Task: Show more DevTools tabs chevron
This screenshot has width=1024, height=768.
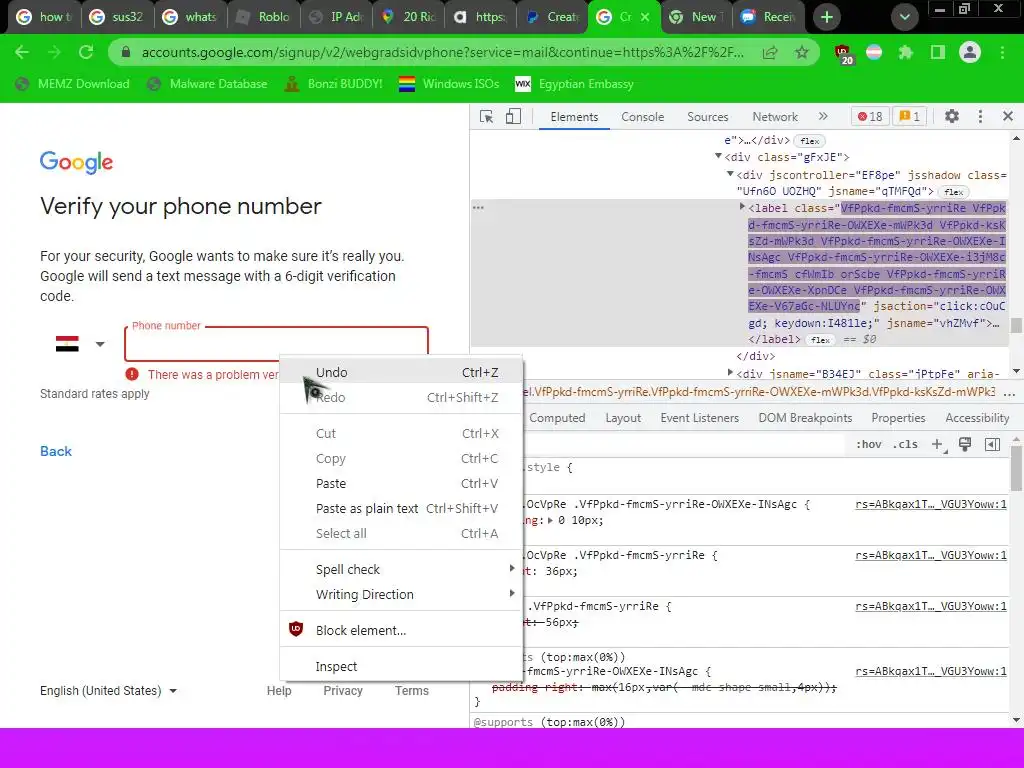Action: tap(823, 116)
